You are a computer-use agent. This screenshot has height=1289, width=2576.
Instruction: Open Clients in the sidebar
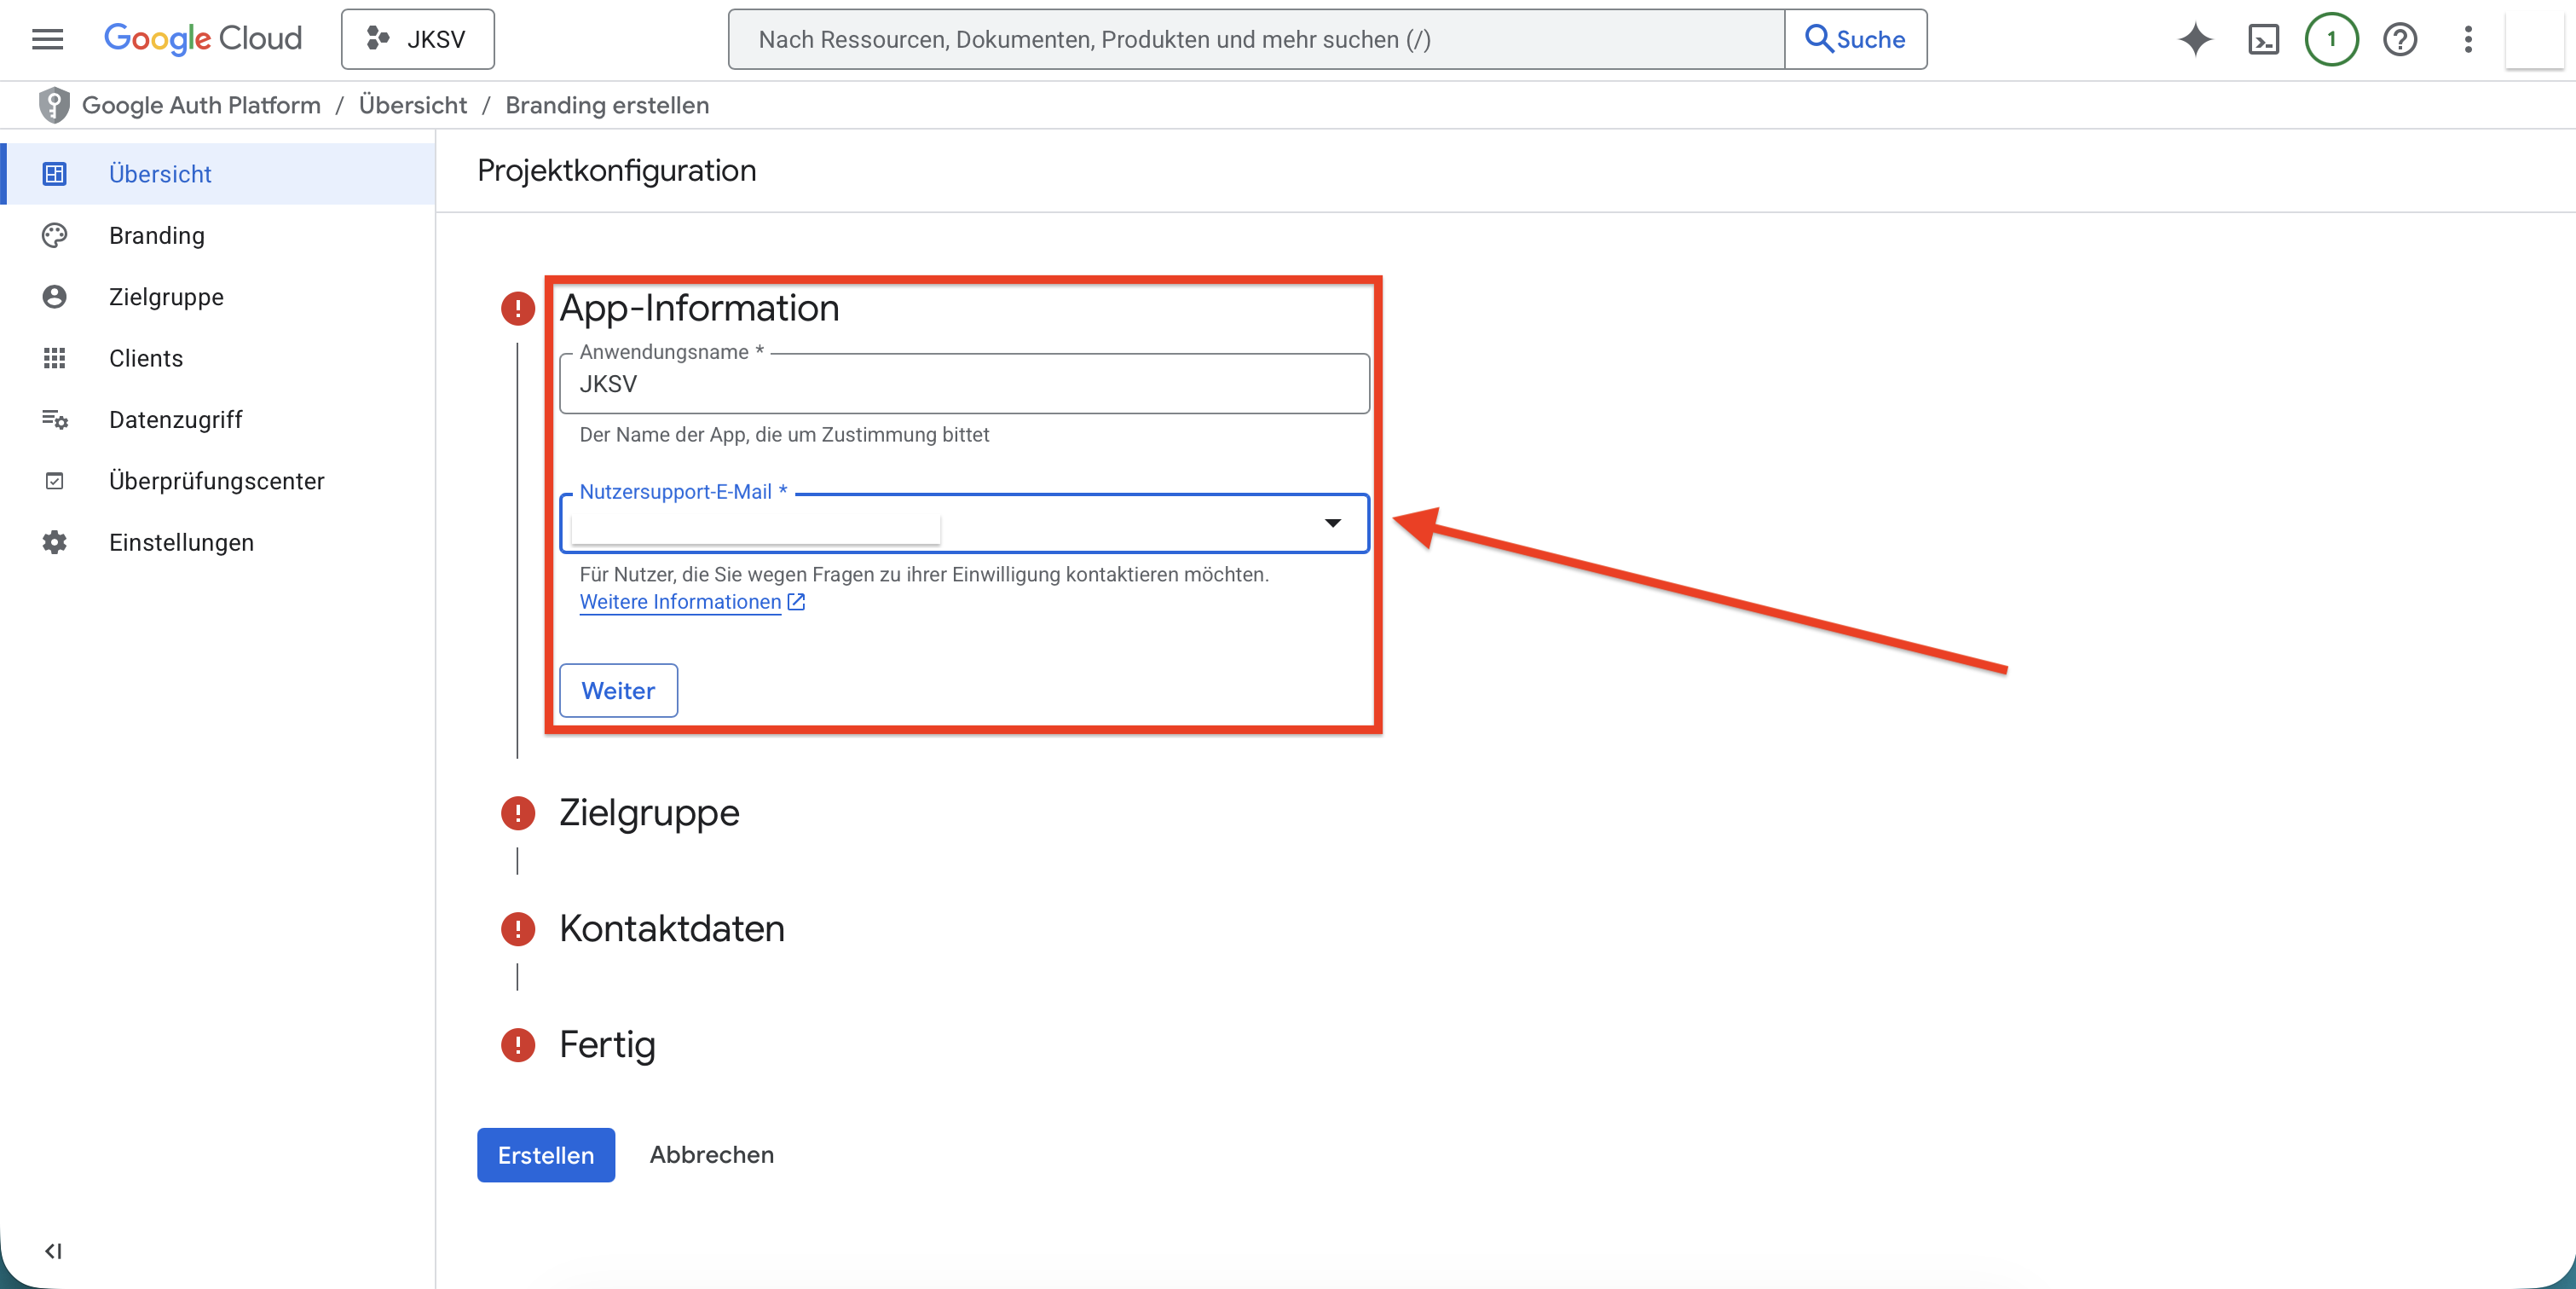(146, 358)
